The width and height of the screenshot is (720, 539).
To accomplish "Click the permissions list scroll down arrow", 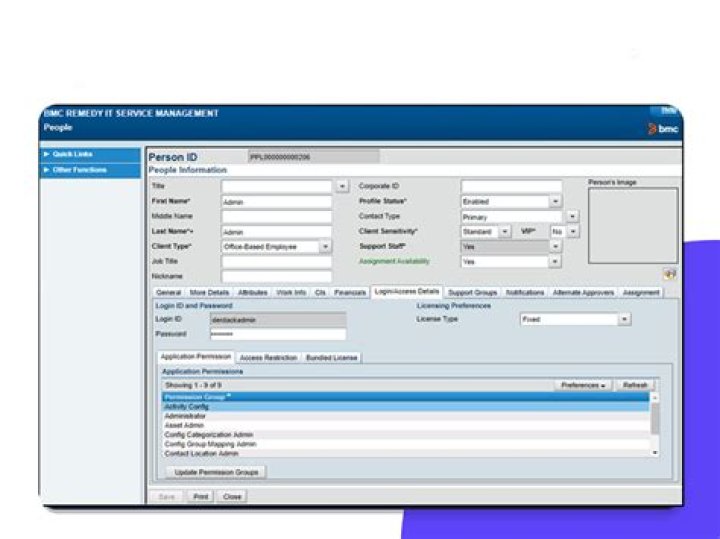I will pos(655,453).
